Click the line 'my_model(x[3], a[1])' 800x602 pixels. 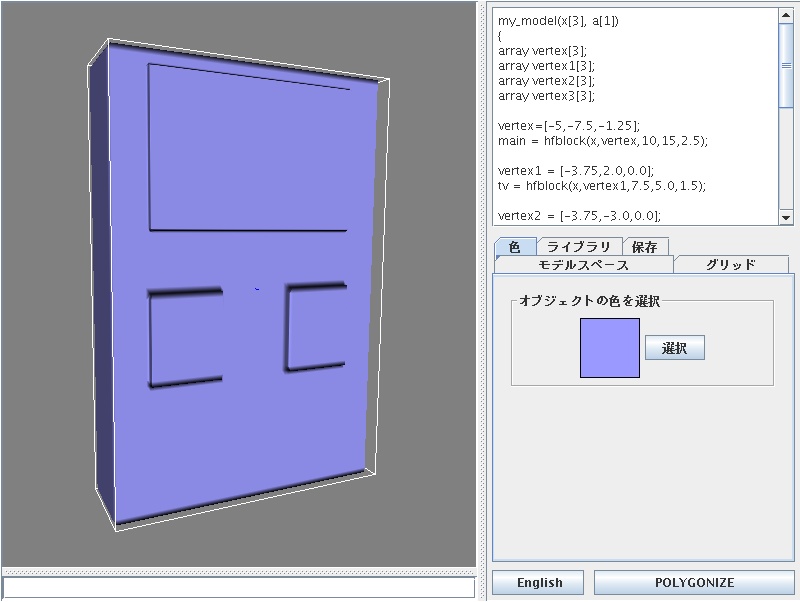[558, 21]
